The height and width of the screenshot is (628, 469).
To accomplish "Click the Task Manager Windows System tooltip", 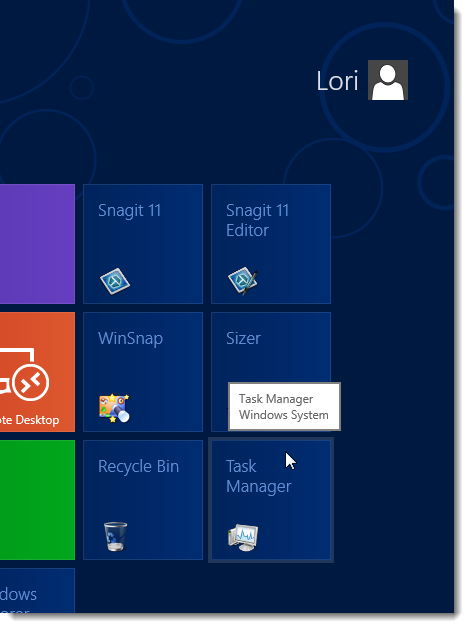I will click(x=284, y=407).
